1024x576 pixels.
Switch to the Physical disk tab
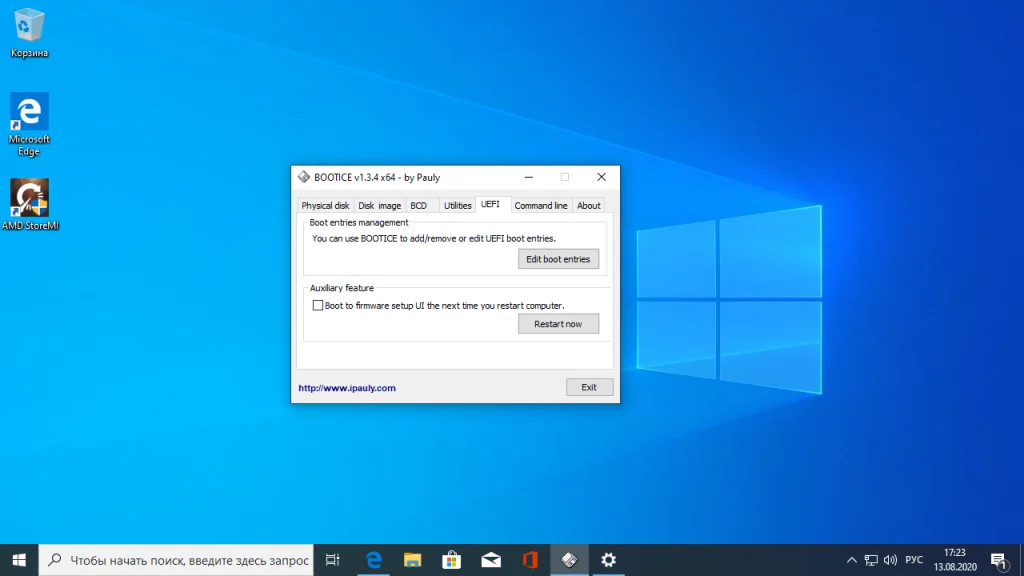click(x=325, y=205)
